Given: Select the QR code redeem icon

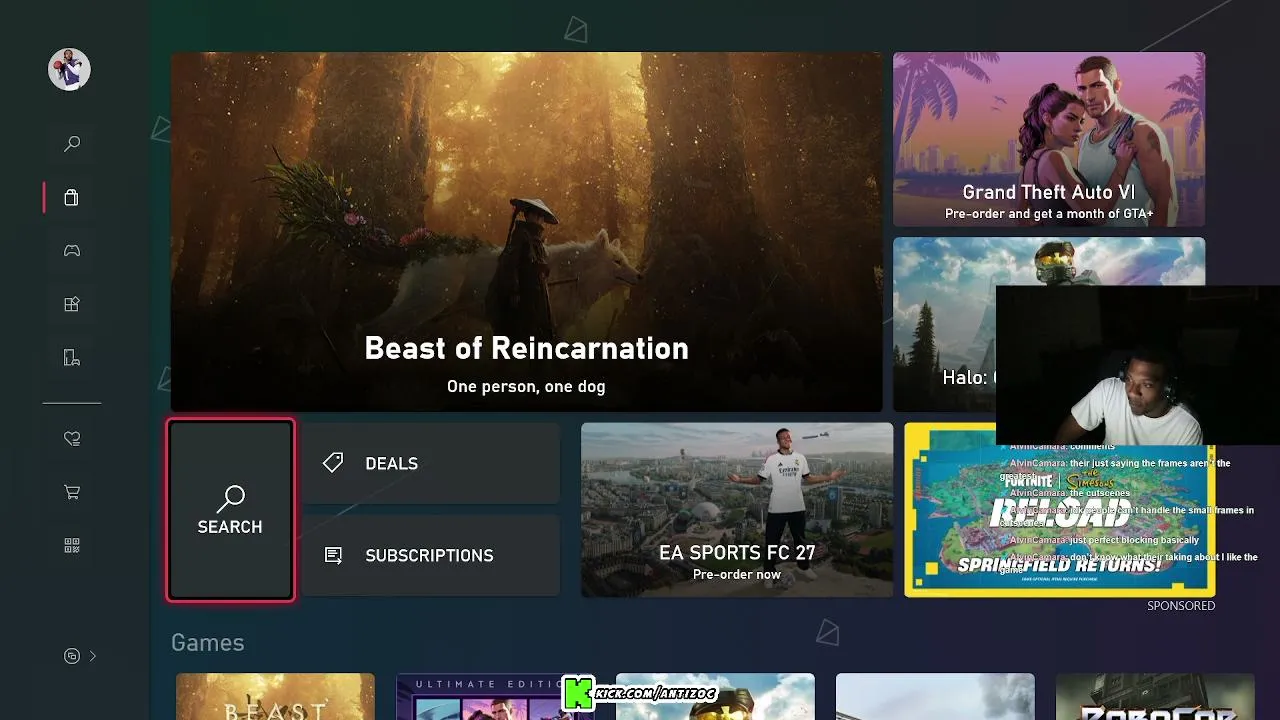Looking at the screenshot, I should [x=72, y=545].
